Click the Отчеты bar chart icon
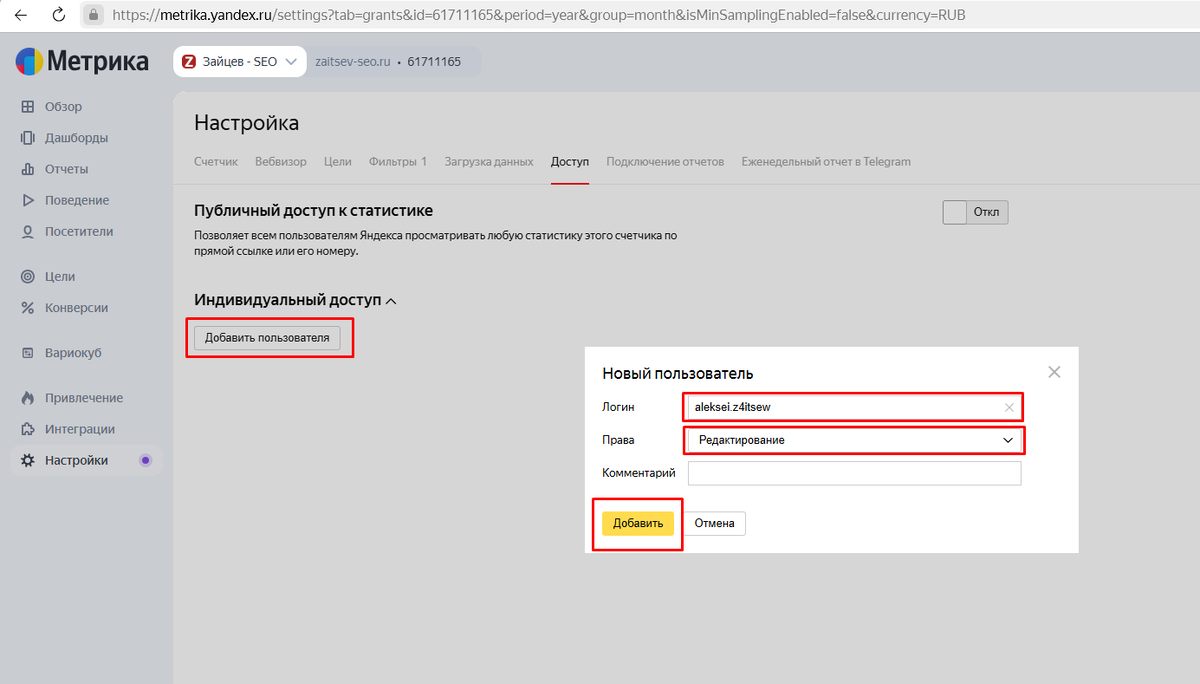This screenshot has width=1200, height=684. tap(28, 169)
